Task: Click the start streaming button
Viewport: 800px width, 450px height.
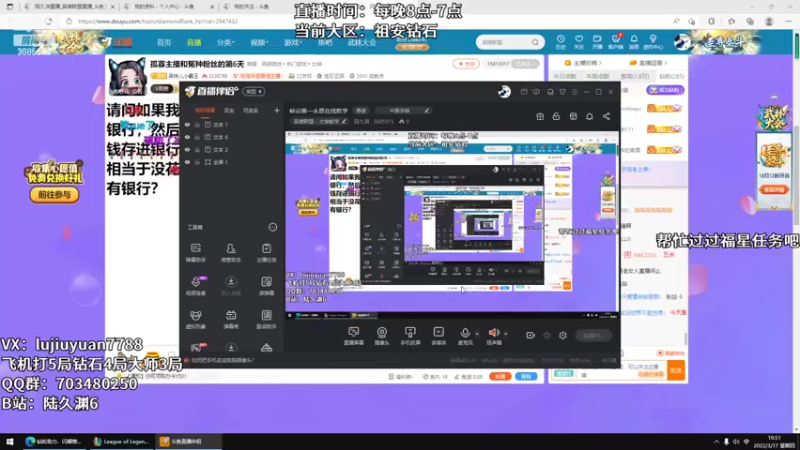Action: (x=593, y=336)
